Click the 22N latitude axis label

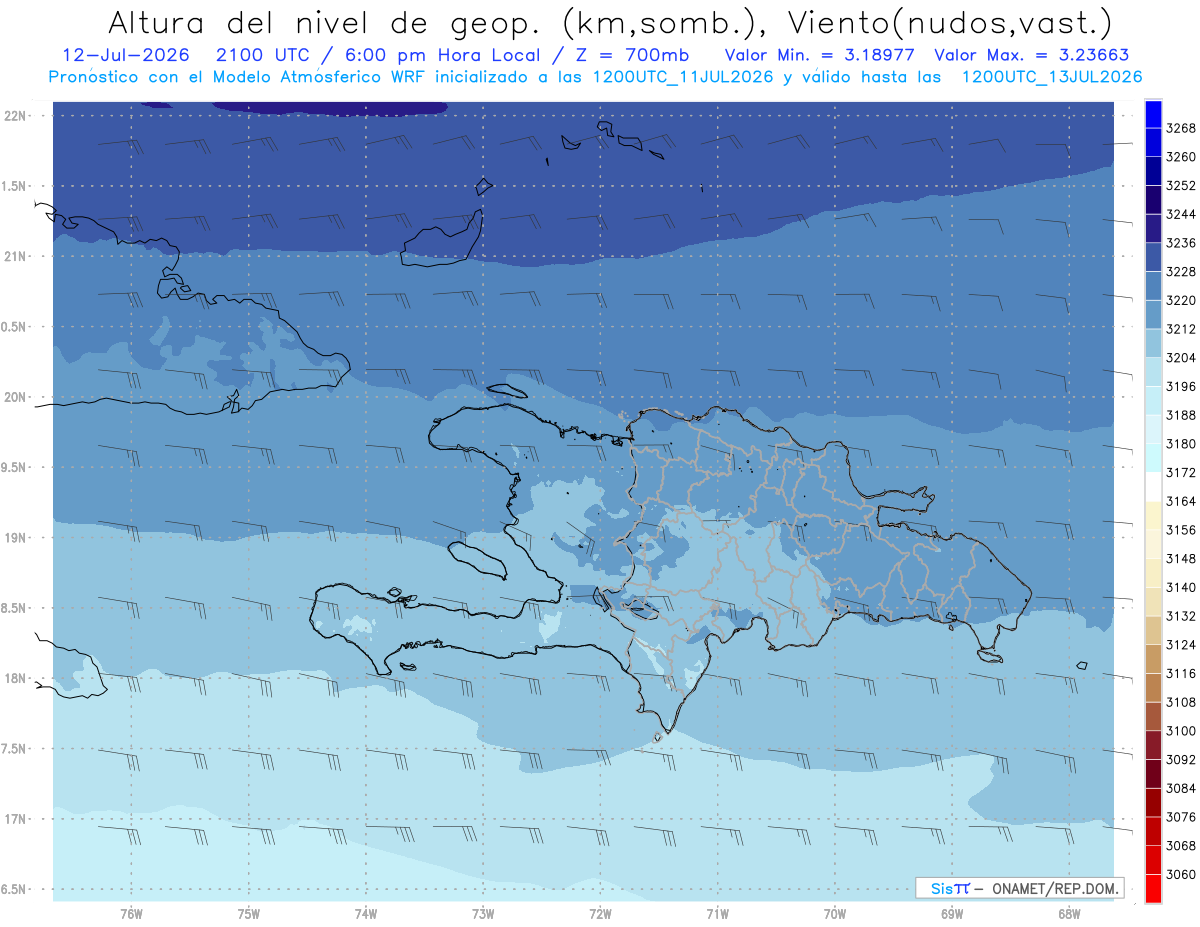tap(15, 115)
